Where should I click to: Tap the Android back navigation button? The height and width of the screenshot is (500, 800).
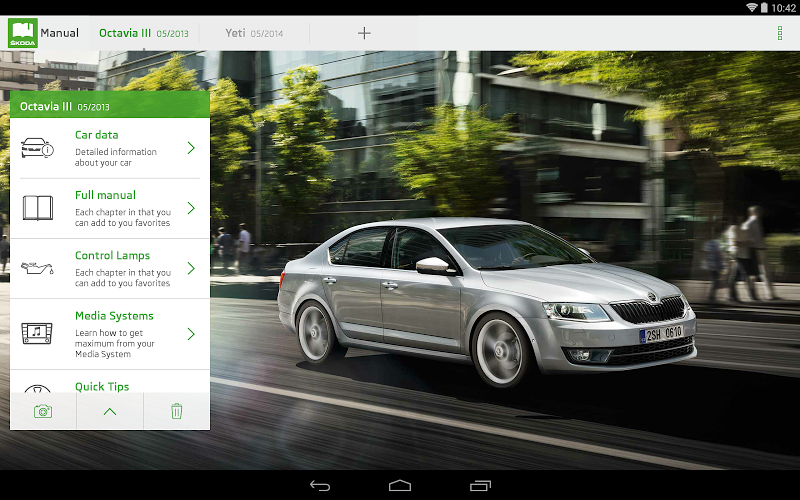pos(320,486)
